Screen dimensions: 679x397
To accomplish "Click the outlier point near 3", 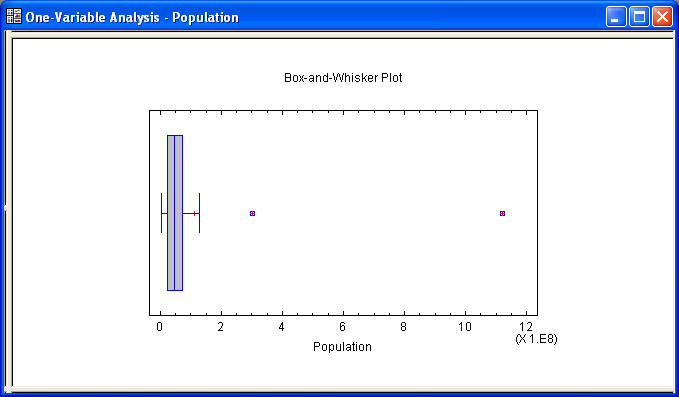I will pyautogui.click(x=252, y=213).
